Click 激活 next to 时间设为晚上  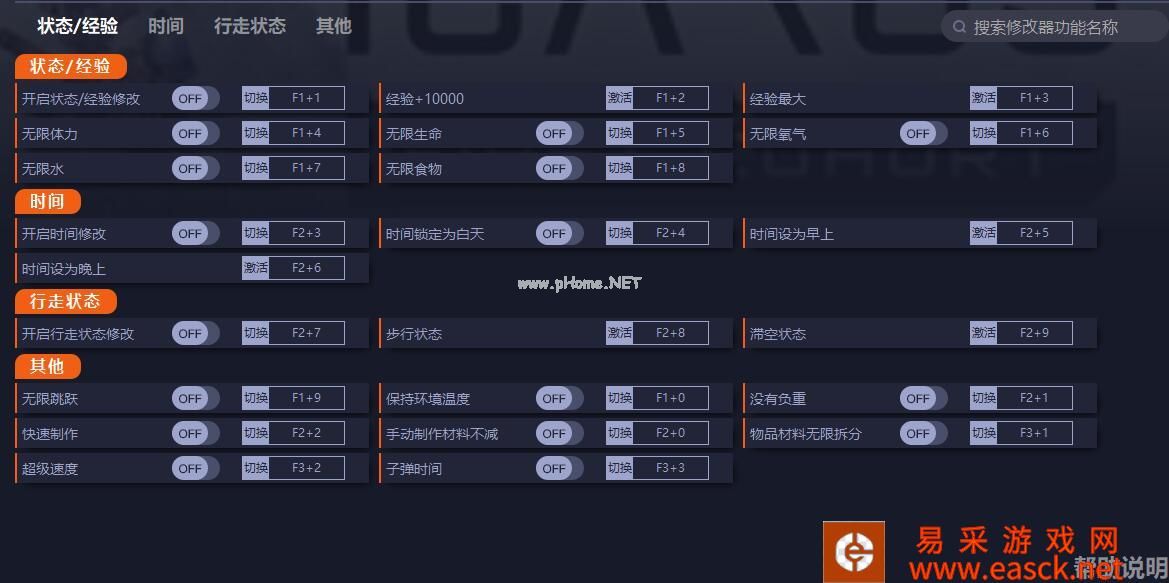(256, 268)
